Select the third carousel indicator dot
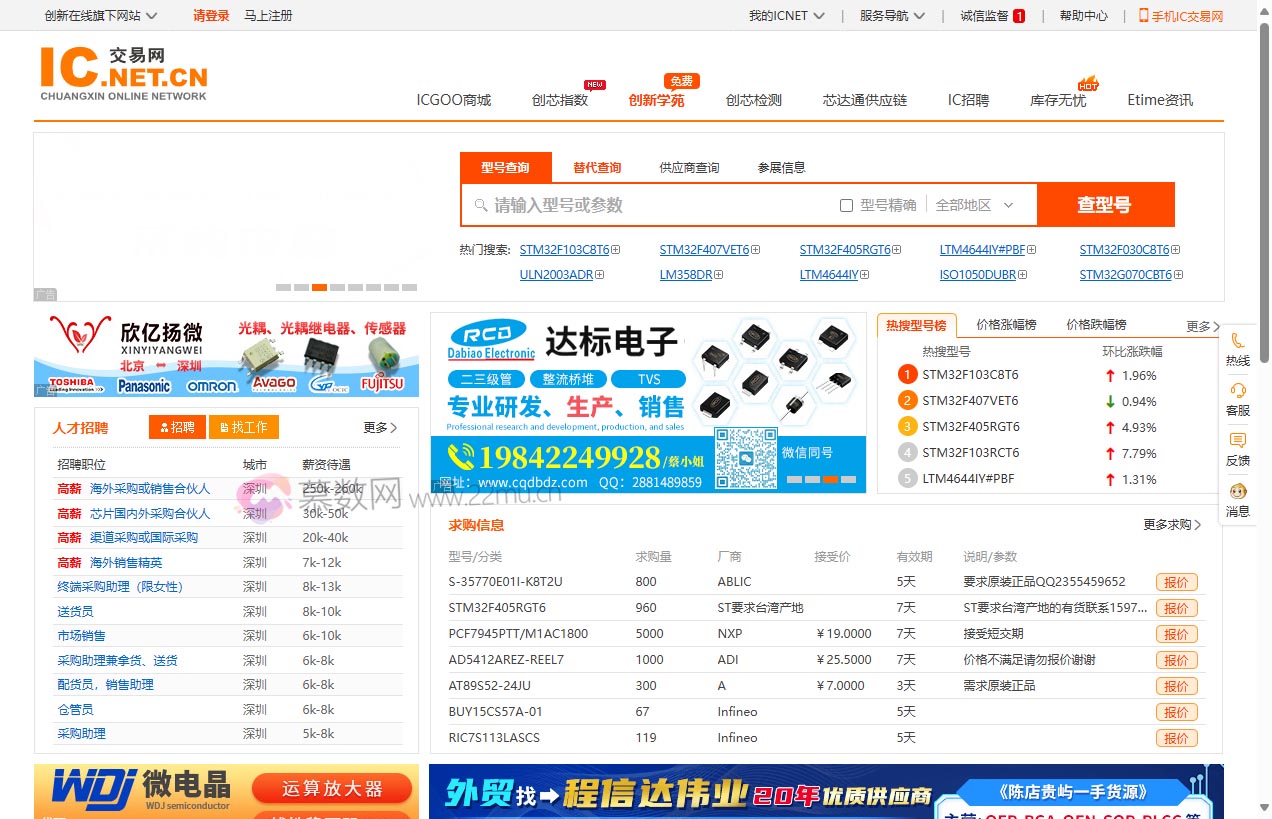 click(319, 287)
